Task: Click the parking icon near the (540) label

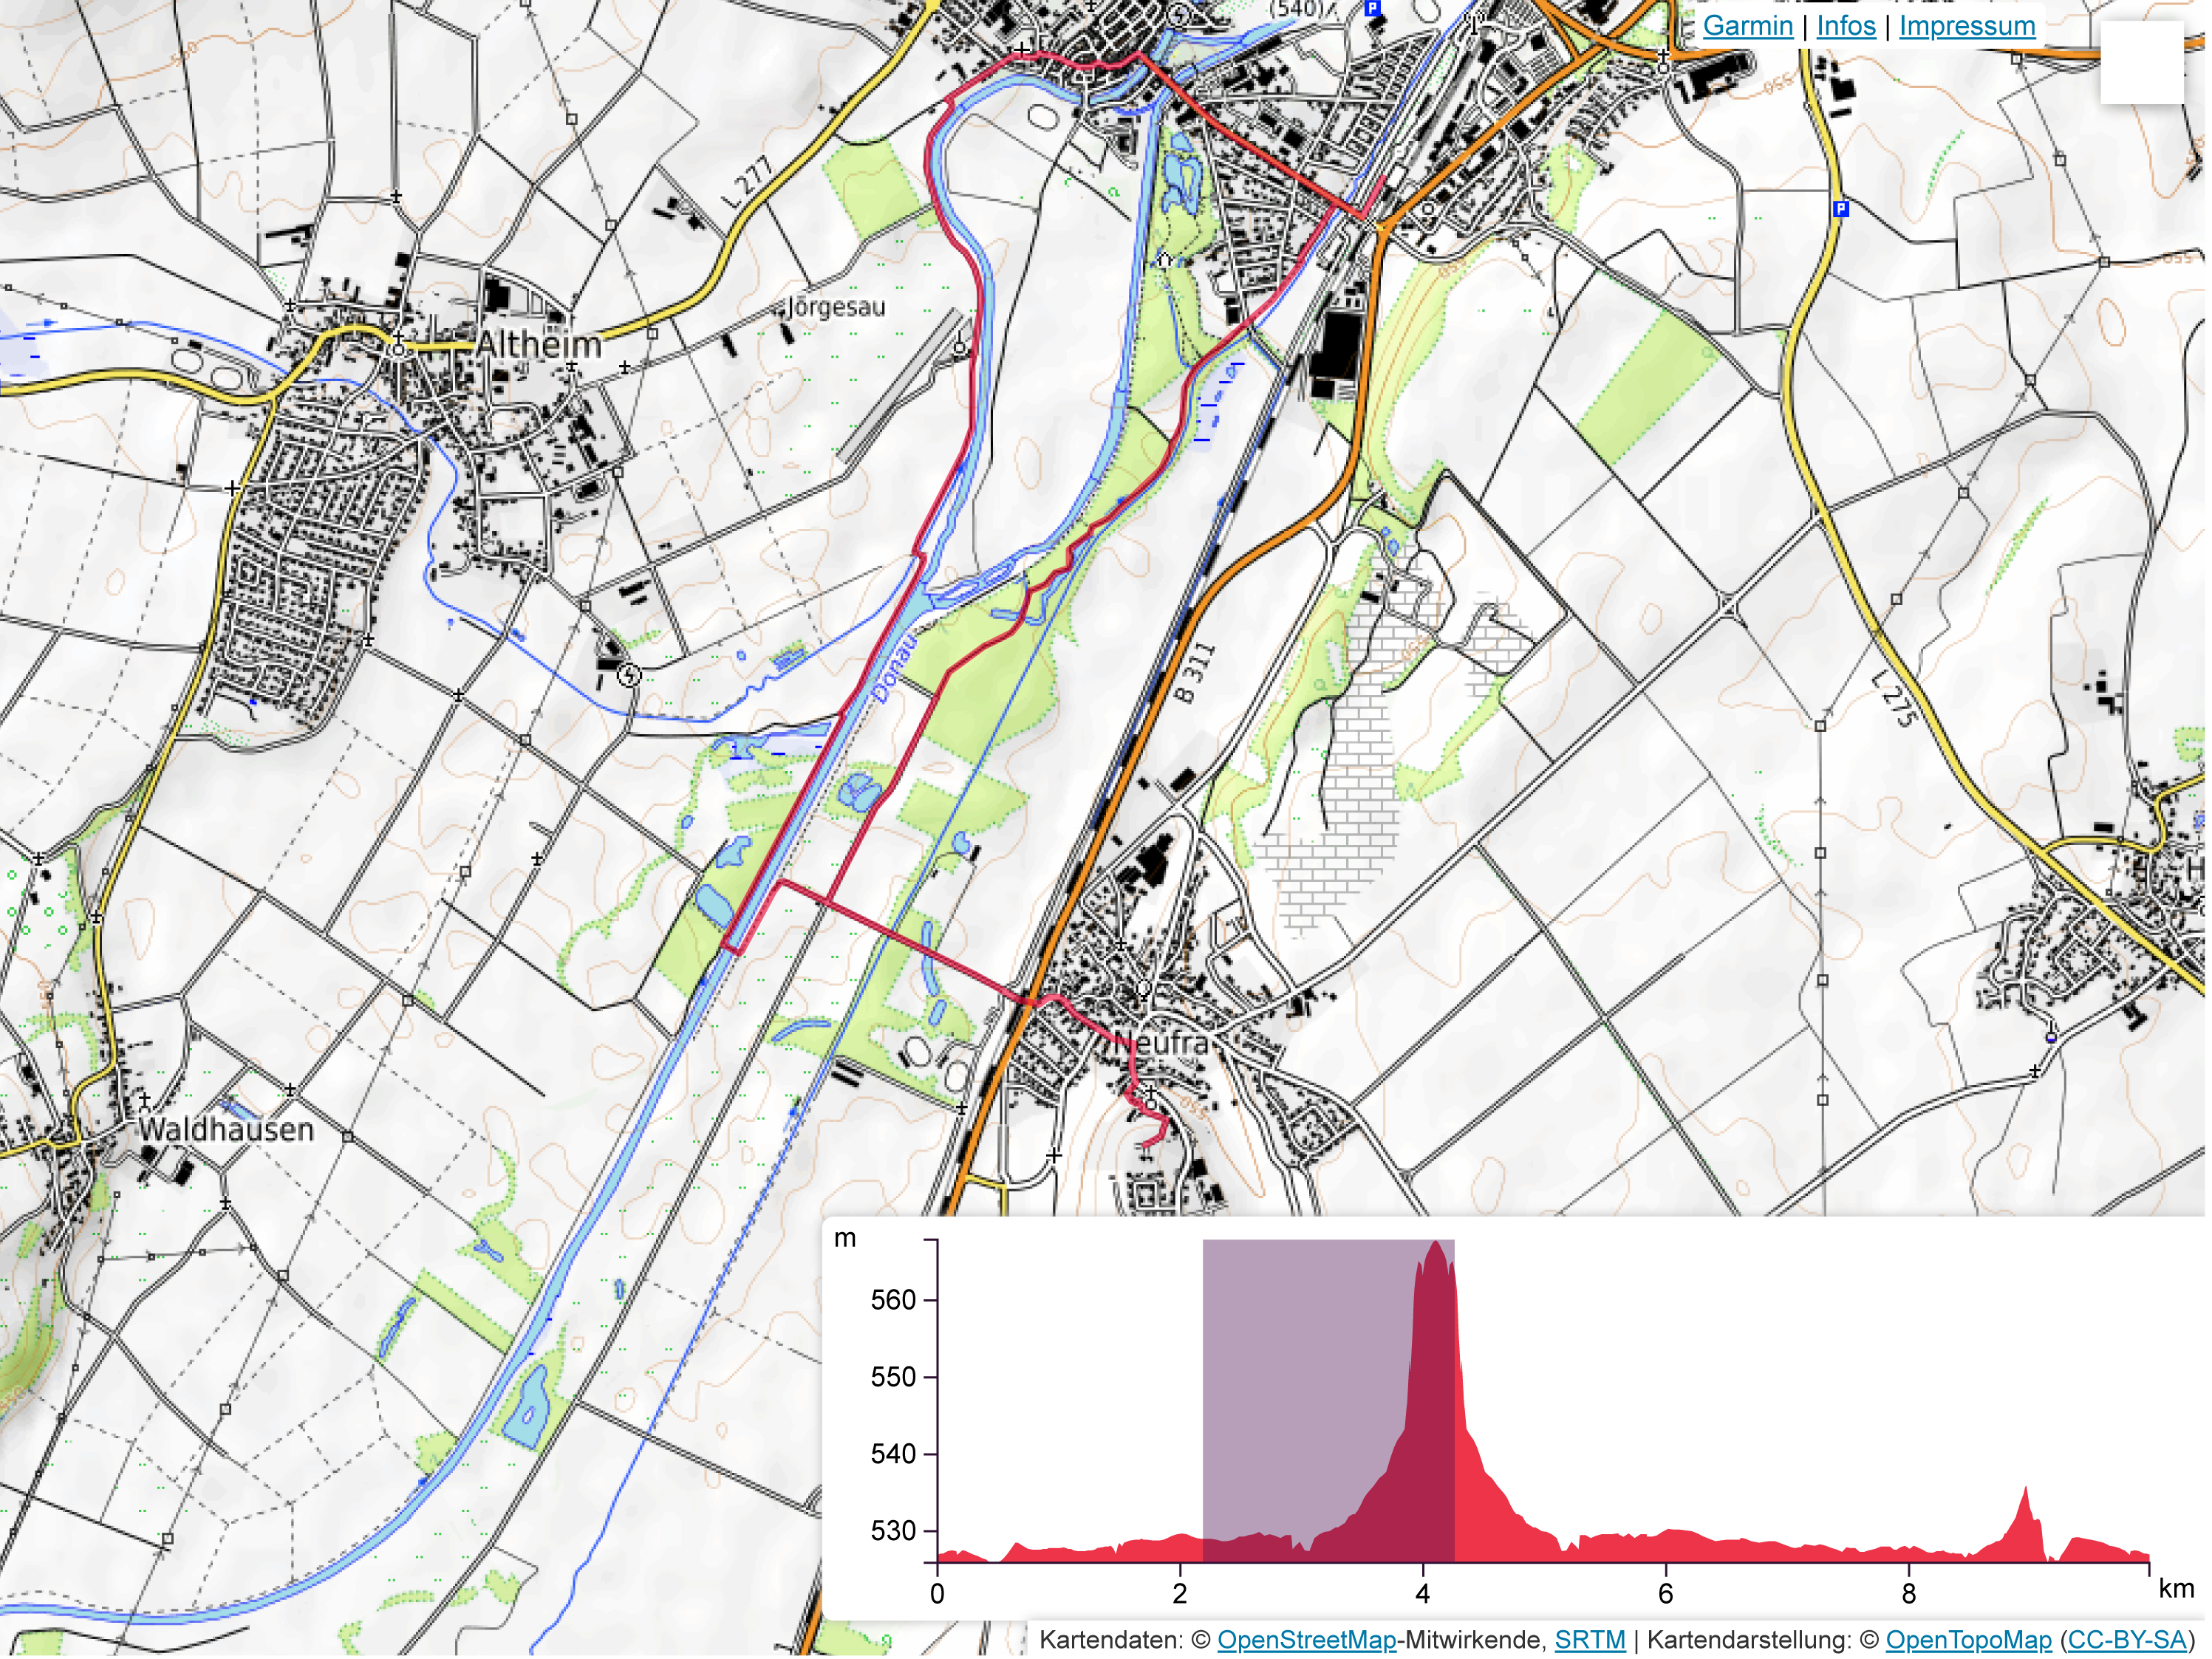Action: [1372, 8]
